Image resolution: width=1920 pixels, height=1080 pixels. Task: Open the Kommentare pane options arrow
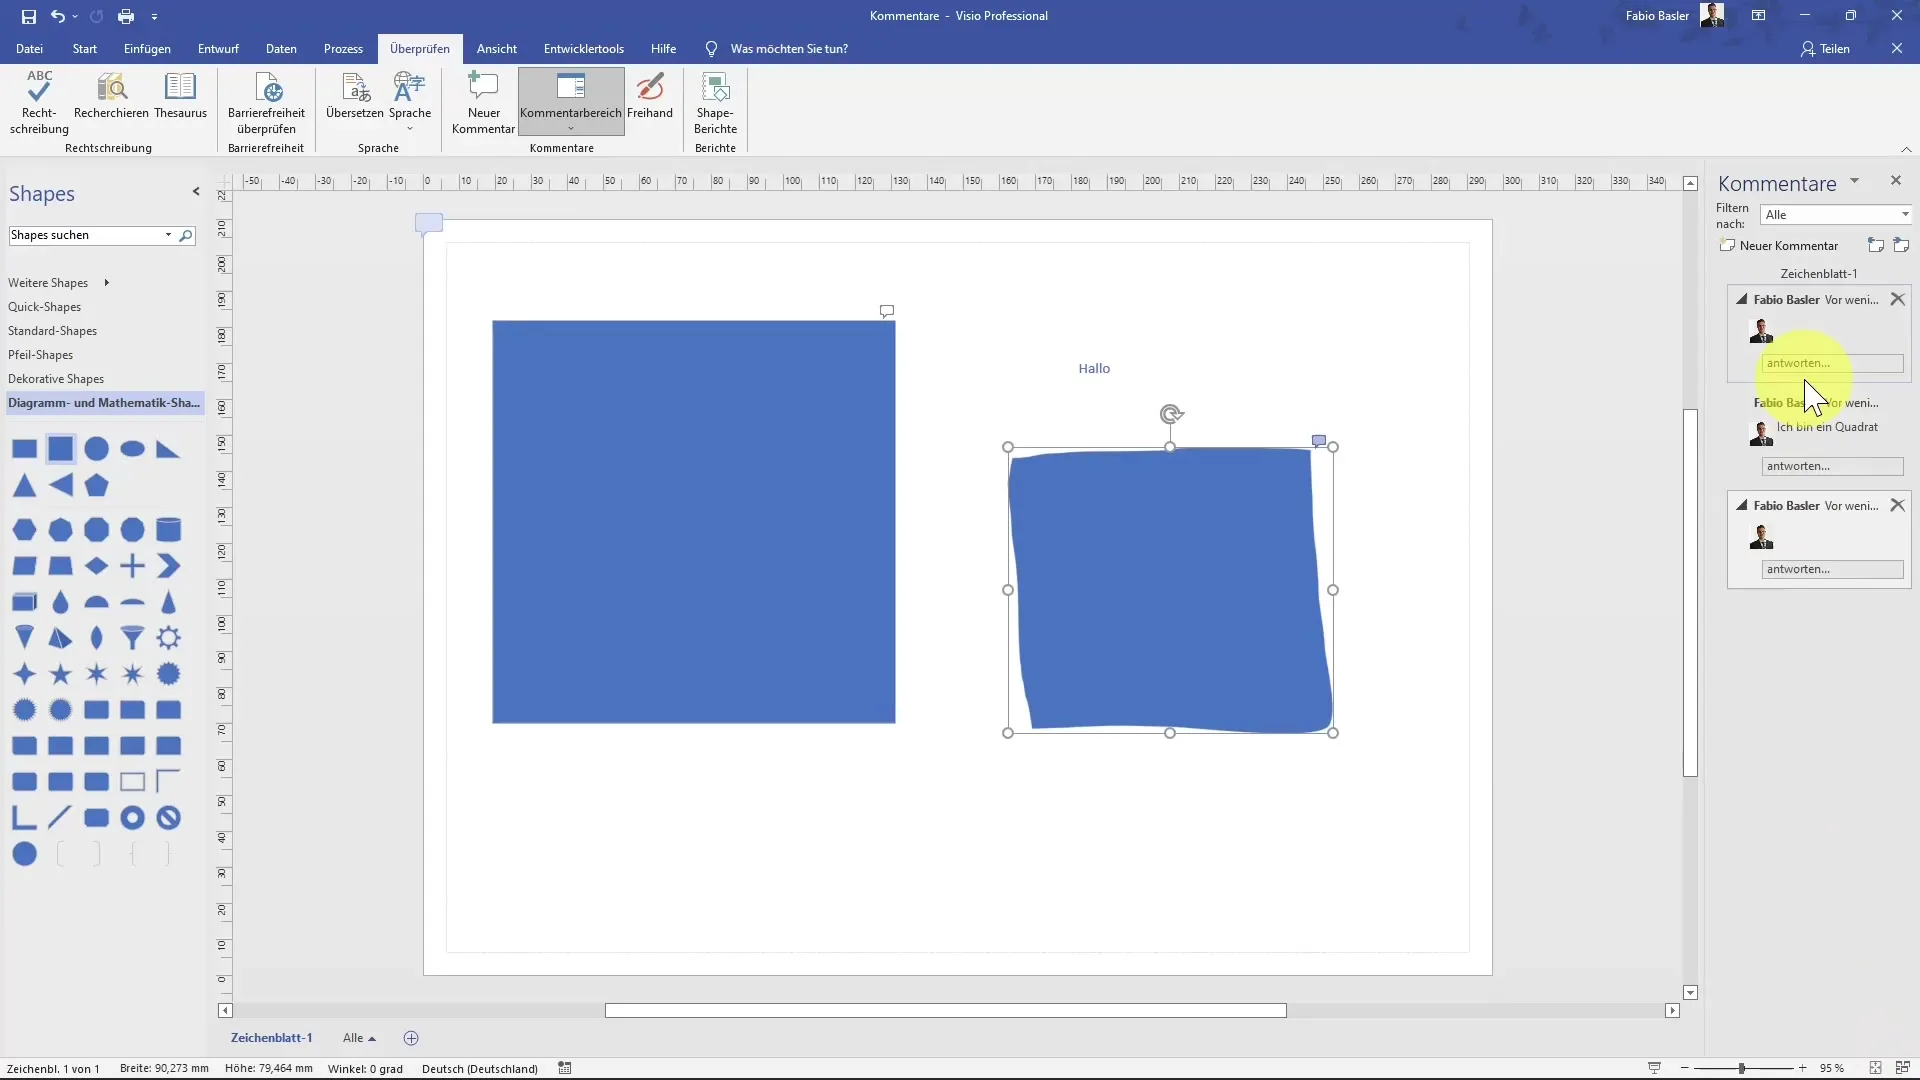[1854, 181]
